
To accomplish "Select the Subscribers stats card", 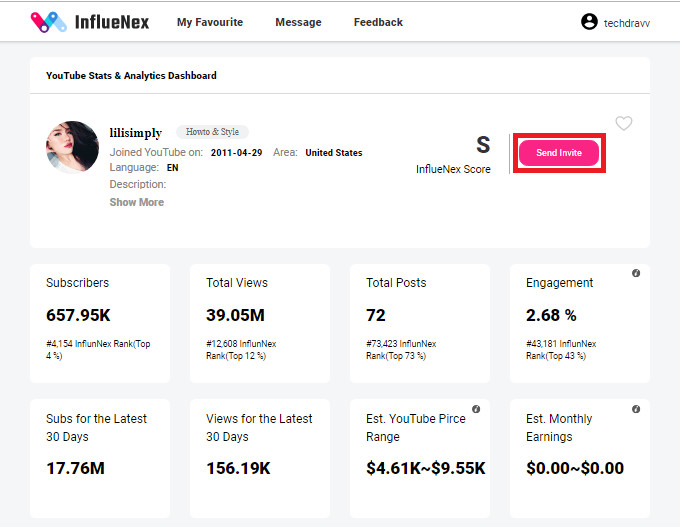I will 100,323.
